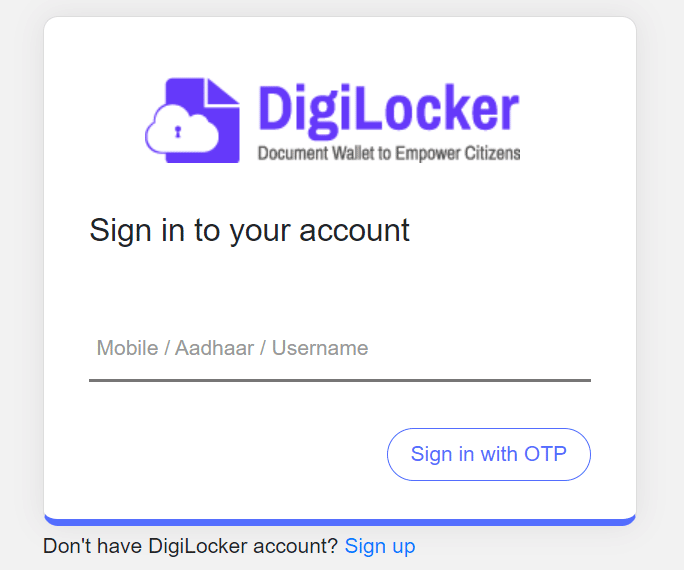
Task: Click the Username placeholder word in the field
Action: [x=320, y=349]
